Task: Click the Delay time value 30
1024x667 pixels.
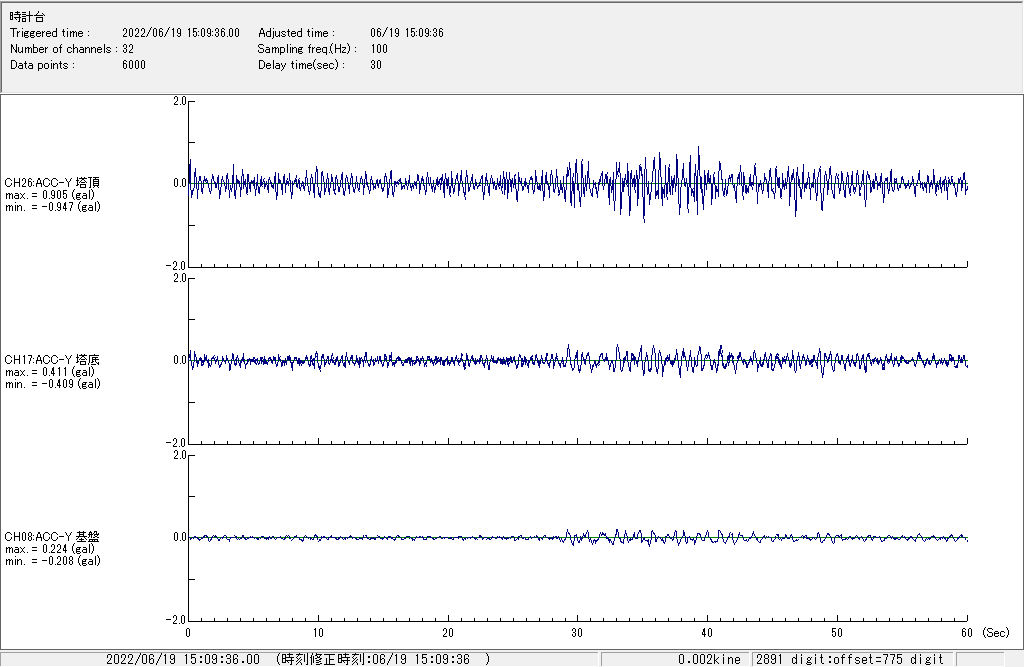Action: [x=376, y=65]
